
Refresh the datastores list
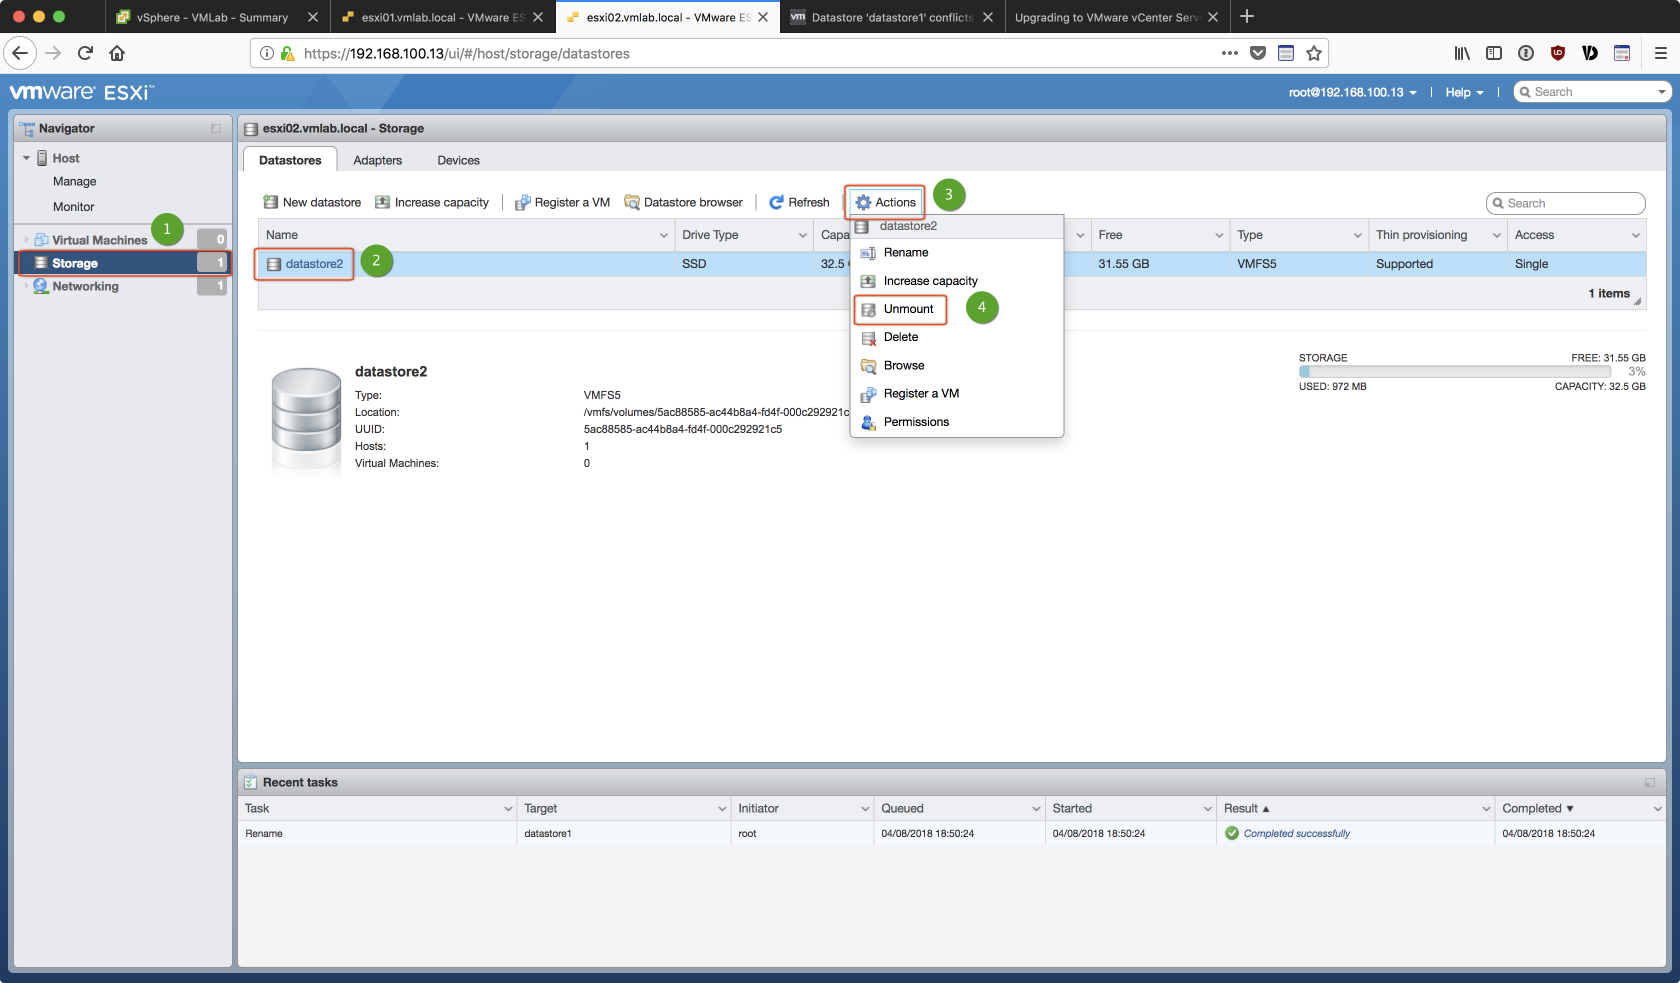799,202
